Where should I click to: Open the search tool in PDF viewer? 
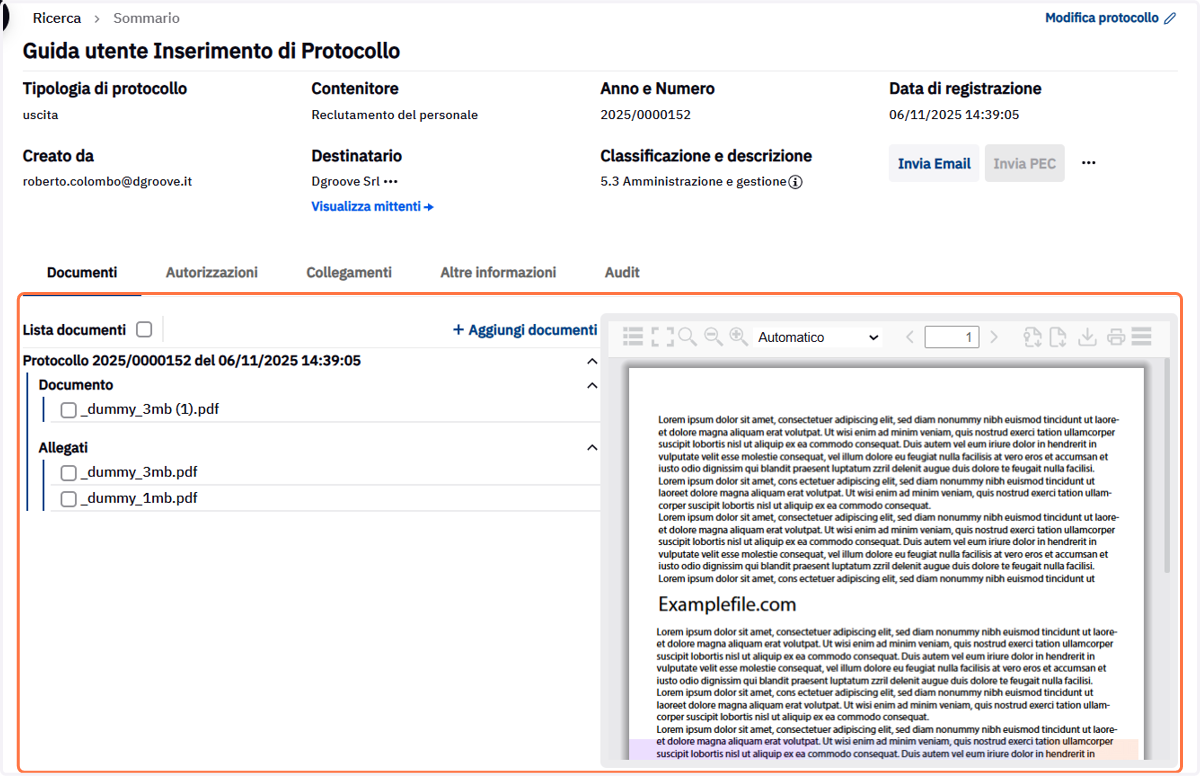pyautogui.click(x=687, y=337)
